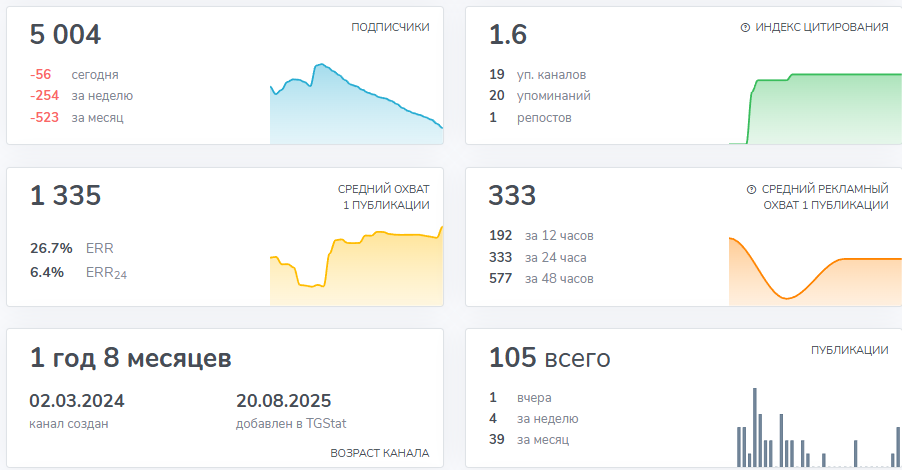902x470 pixels.
Task: Open the publications bar chart
Action: [x=815, y=430]
